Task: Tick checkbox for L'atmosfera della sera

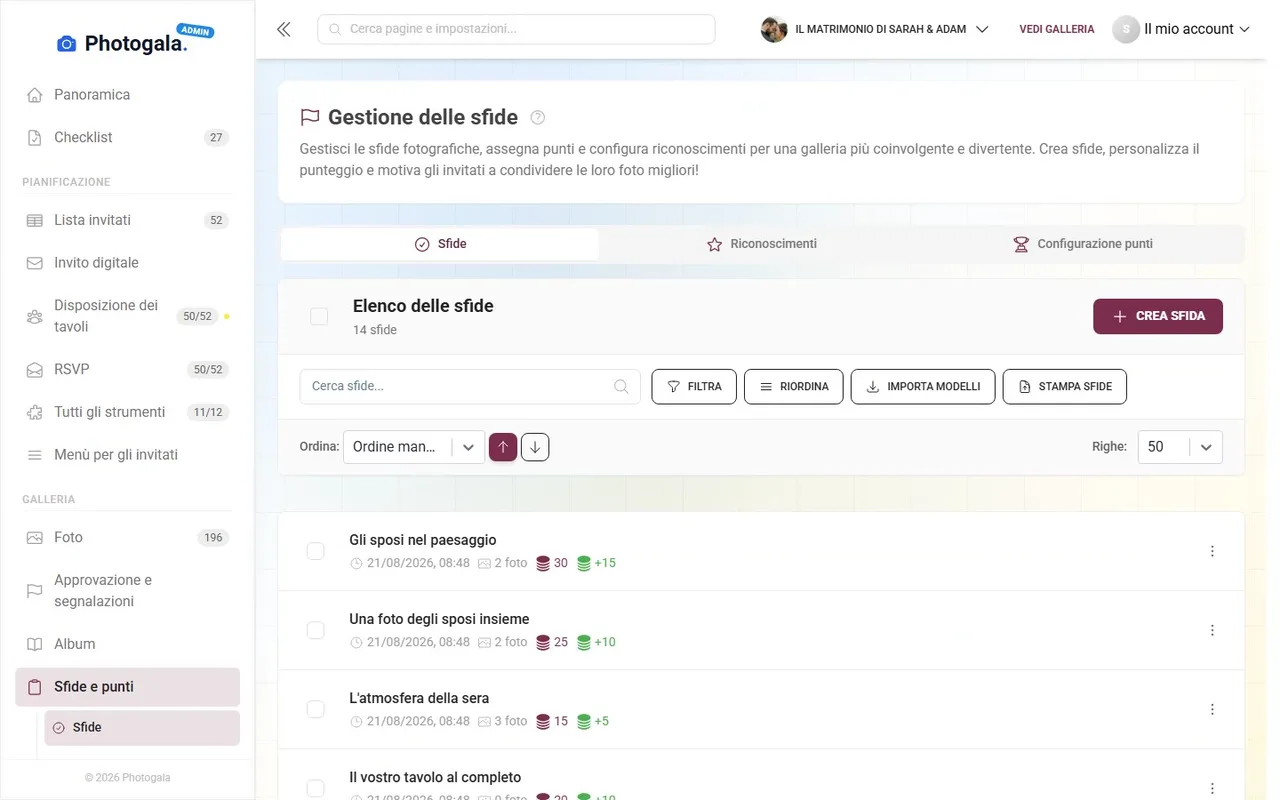Action: point(315,709)
